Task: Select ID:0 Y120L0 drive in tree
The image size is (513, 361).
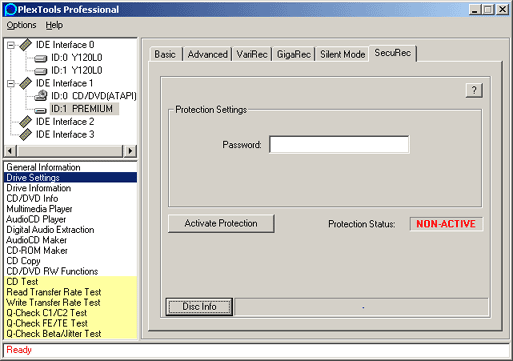Action: pyautogui.click(x=77, y=58)
